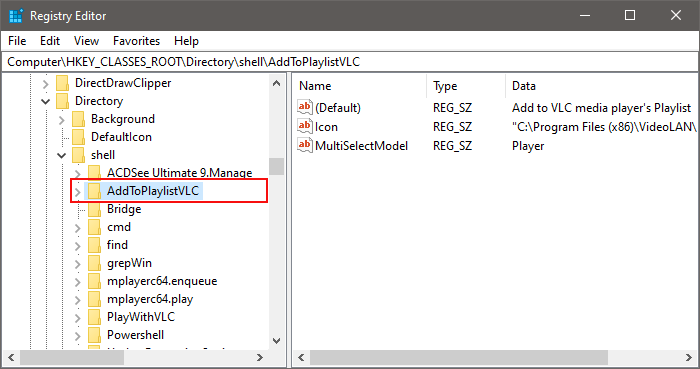Open the Favorites menu
Image resolution: width=700 pixels, height=369 pixels.
coord(136,41)
